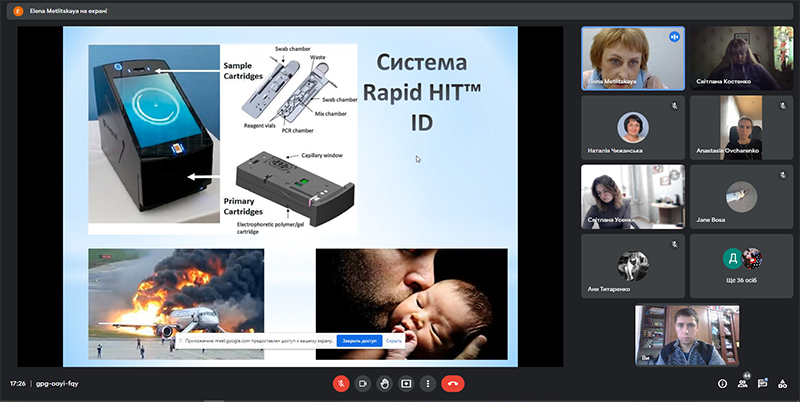Click the 'Система Rapid HIT™ ID' slide title

pos(421,92)
